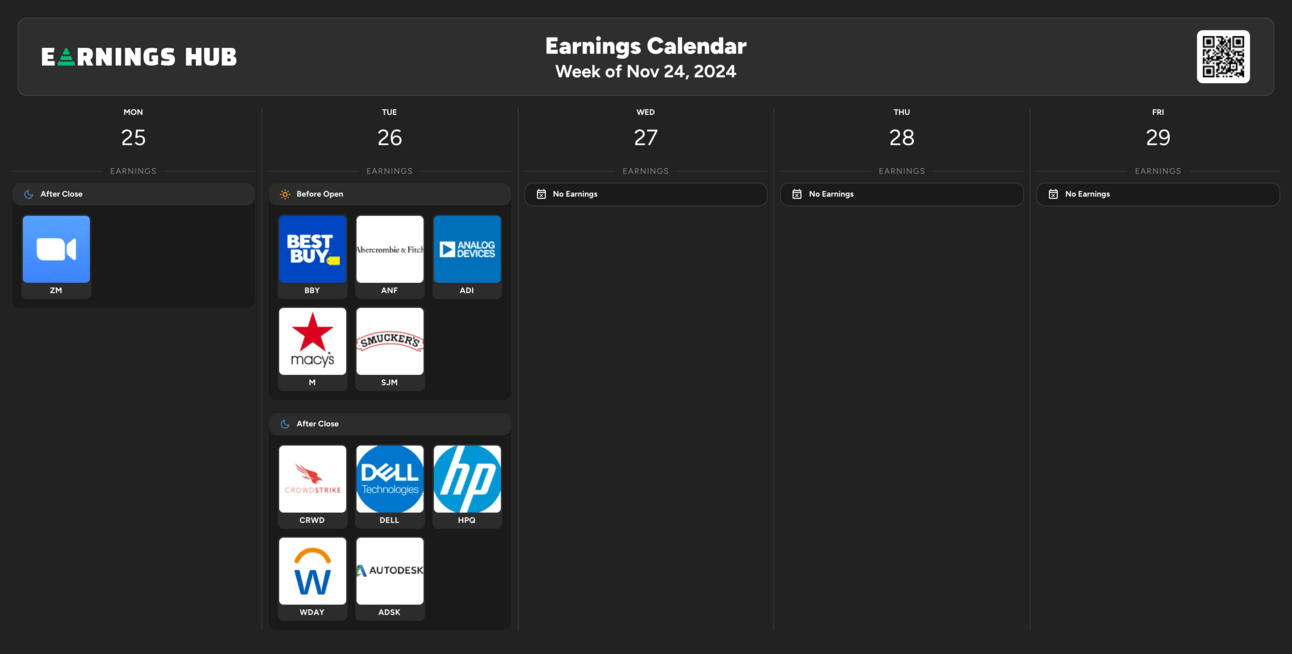Select the Best Buy BBY logo
1292x654 pixels.
(312, 249)
